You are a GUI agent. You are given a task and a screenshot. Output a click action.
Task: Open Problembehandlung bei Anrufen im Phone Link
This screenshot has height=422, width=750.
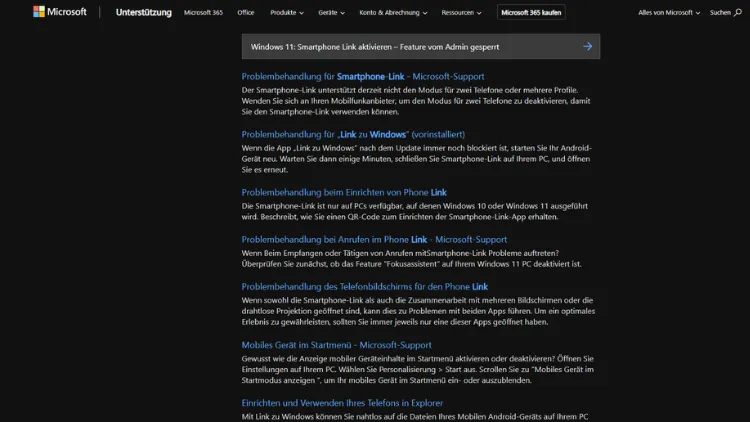click(374, 239)
